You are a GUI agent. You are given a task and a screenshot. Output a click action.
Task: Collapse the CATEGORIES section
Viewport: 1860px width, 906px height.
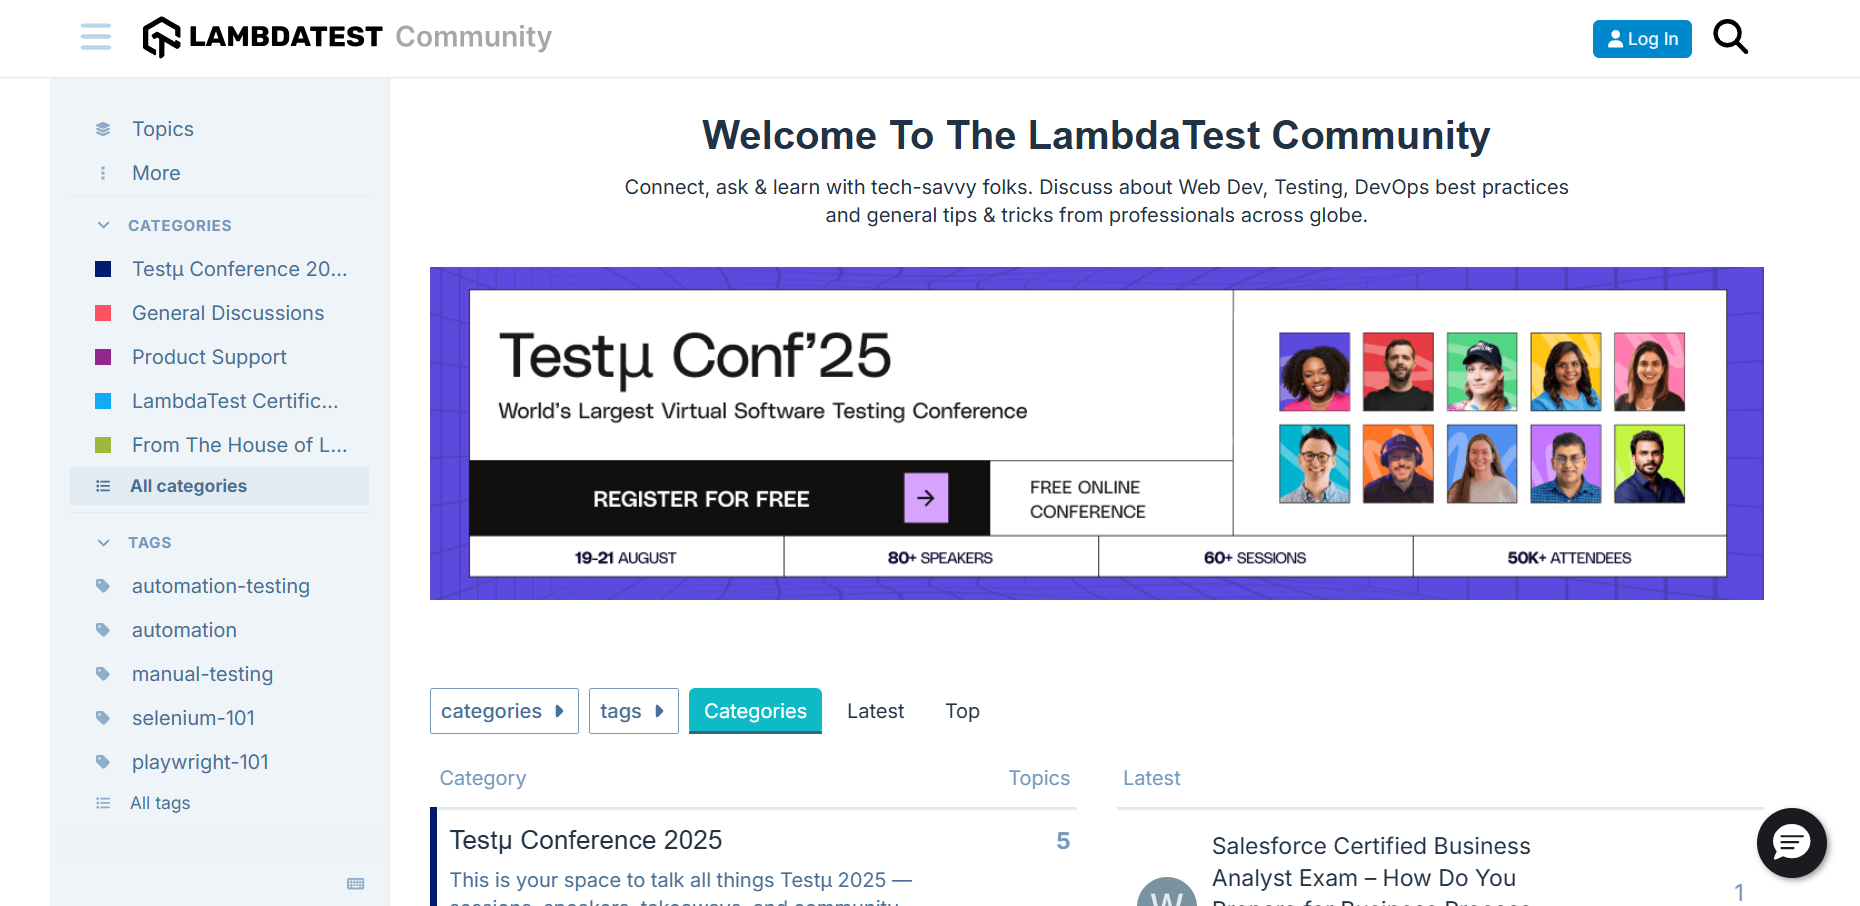pyautogui.click(x=103, y=225)
